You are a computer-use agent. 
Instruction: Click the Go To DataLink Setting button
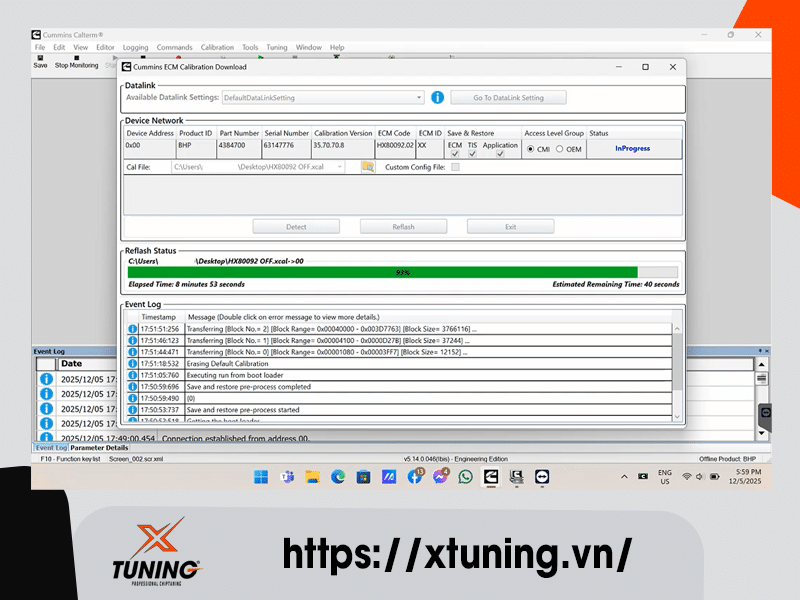pyautogui.click(x=508, y=98)
